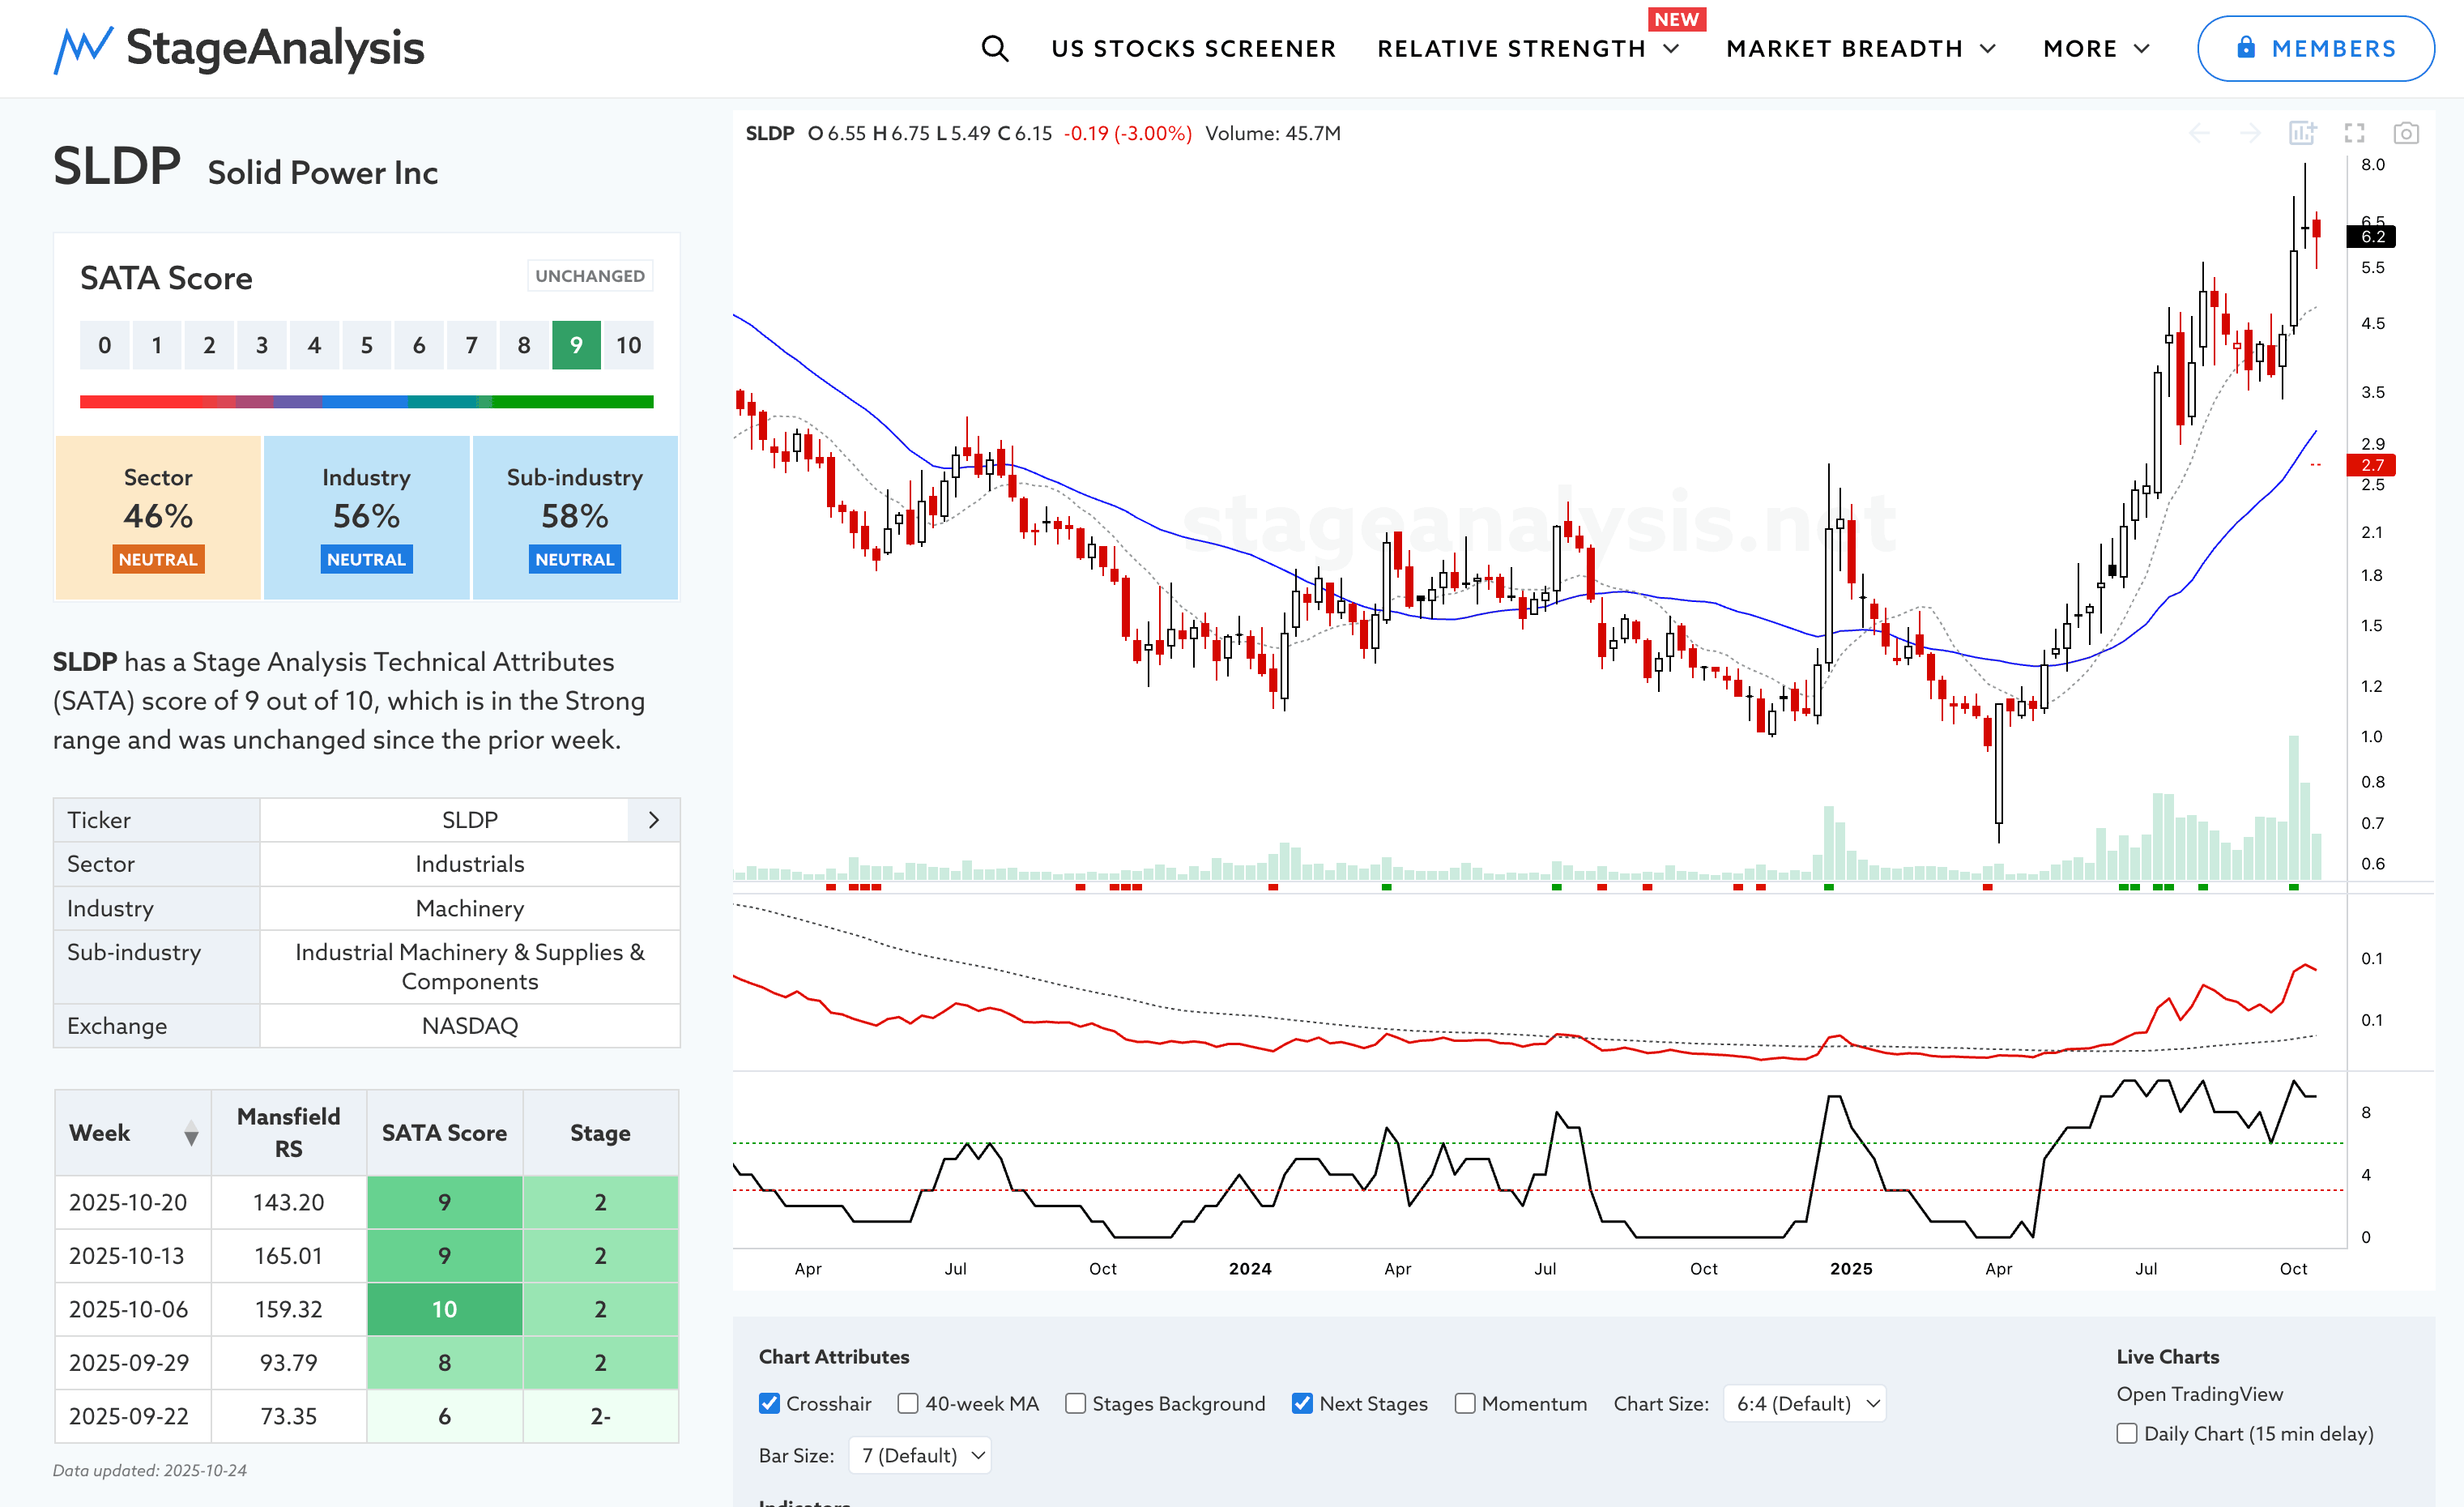
Task: Click the chart indicators add icon
Action: click(x=2302, y=133)
